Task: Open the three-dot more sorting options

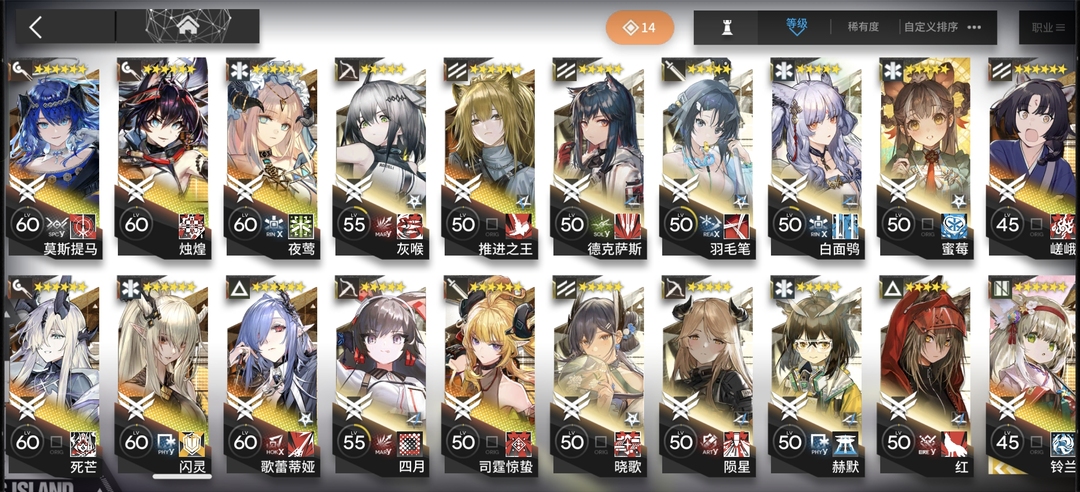Action: 974,28
